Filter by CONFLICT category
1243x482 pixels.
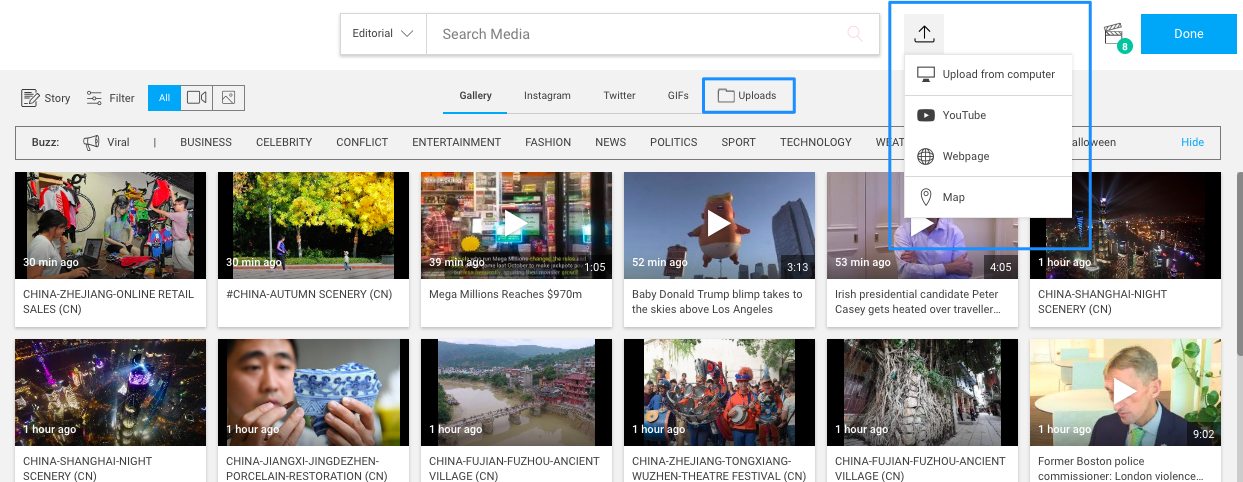(362, 143)
